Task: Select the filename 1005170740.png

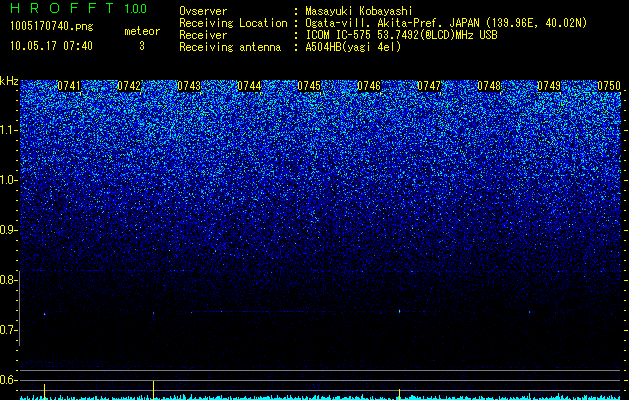Action: pyautogui.click(x=52, y=27)
